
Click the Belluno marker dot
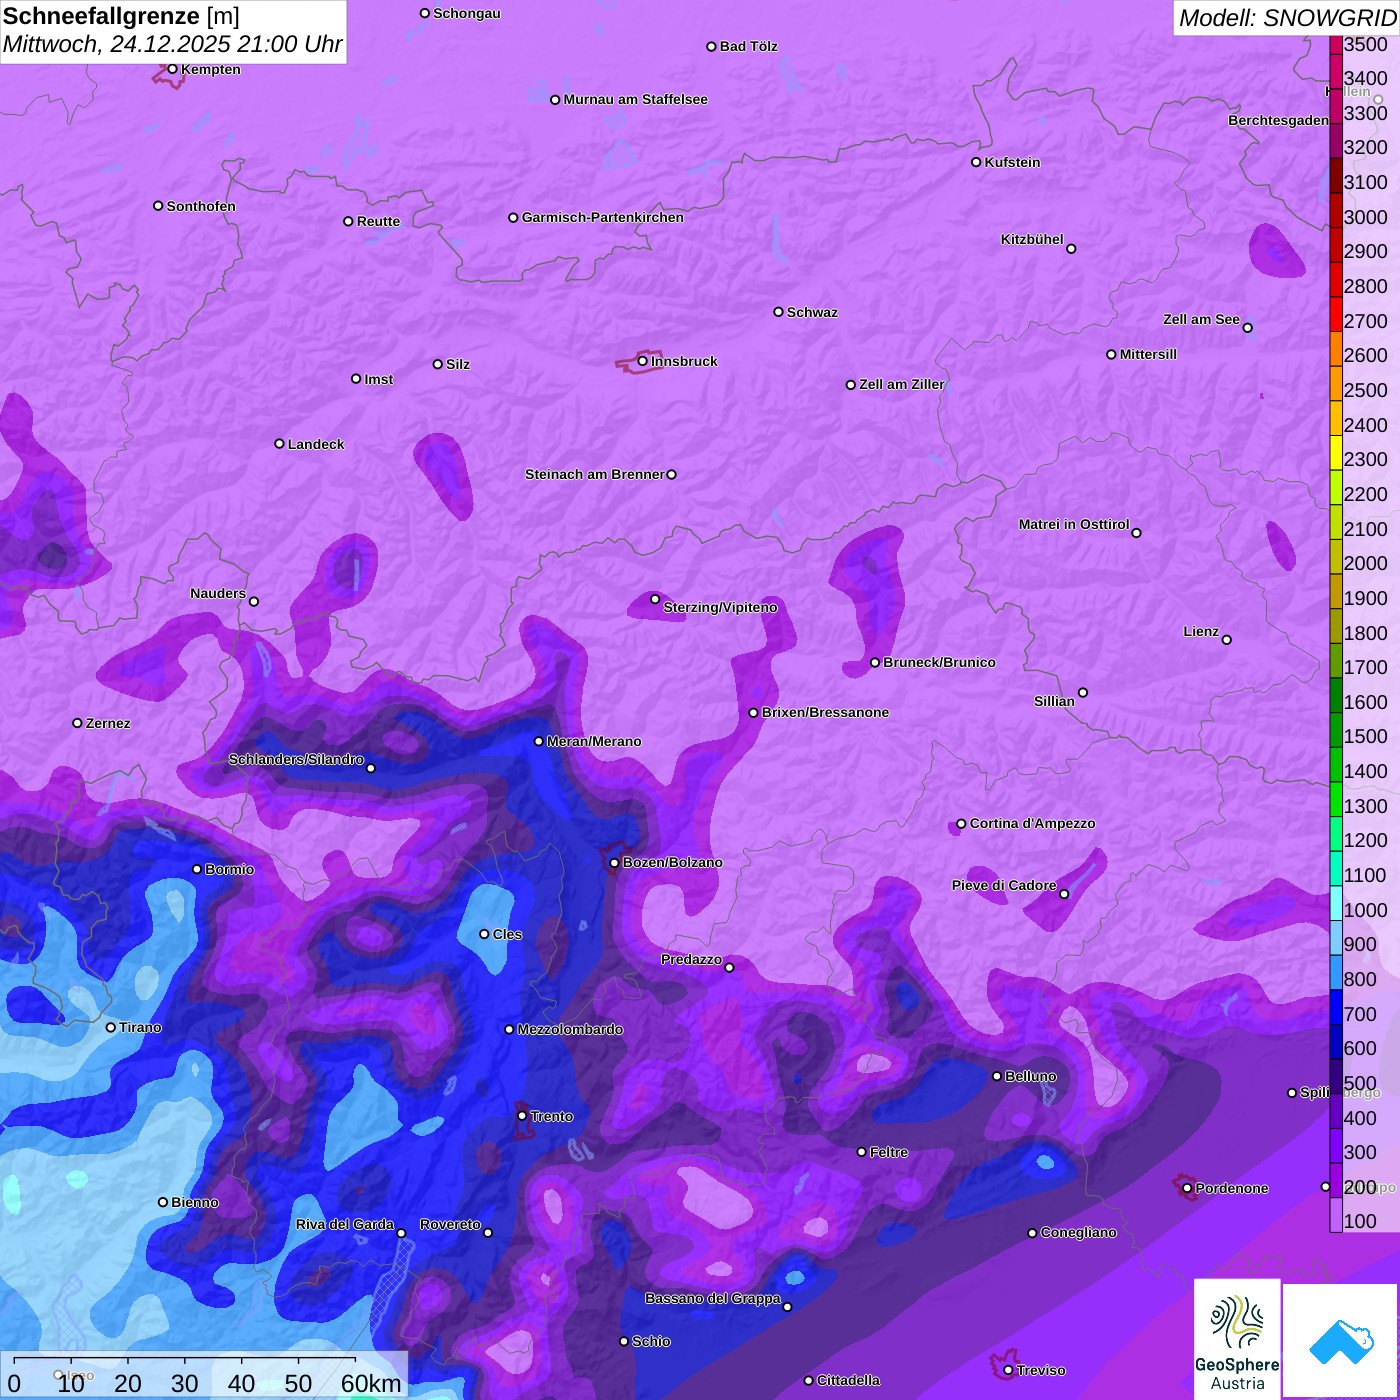click(x=996, y=1076)
